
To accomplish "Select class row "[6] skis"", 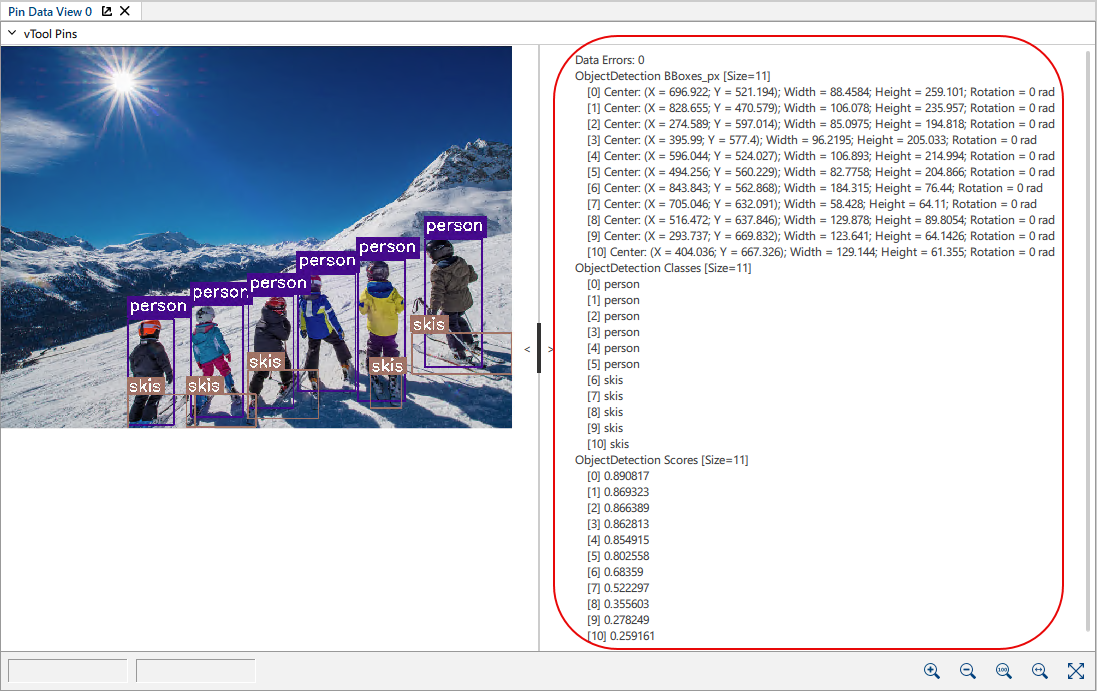I will (x=604, y=380).
